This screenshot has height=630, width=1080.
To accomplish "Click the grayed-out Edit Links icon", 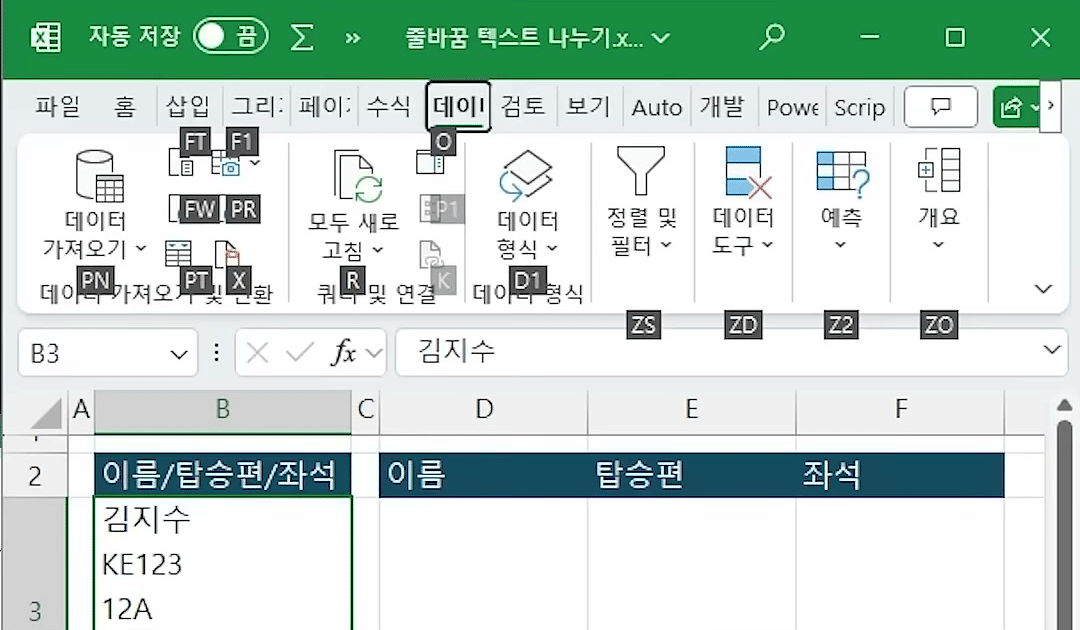I will (x=431, y=254).
